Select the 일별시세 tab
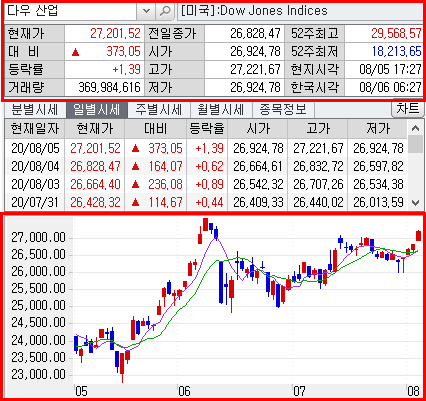 (x=96, y=110)
